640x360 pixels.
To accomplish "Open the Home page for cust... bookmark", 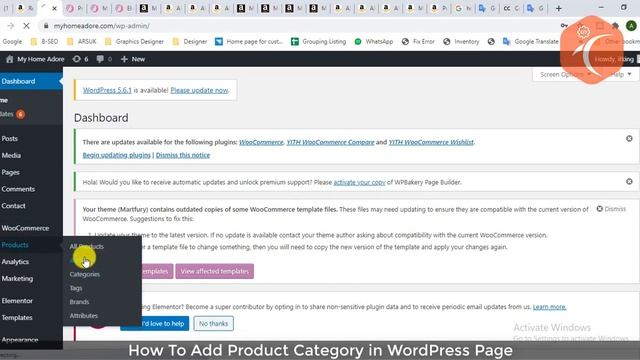I will click(x=249, y=42).
